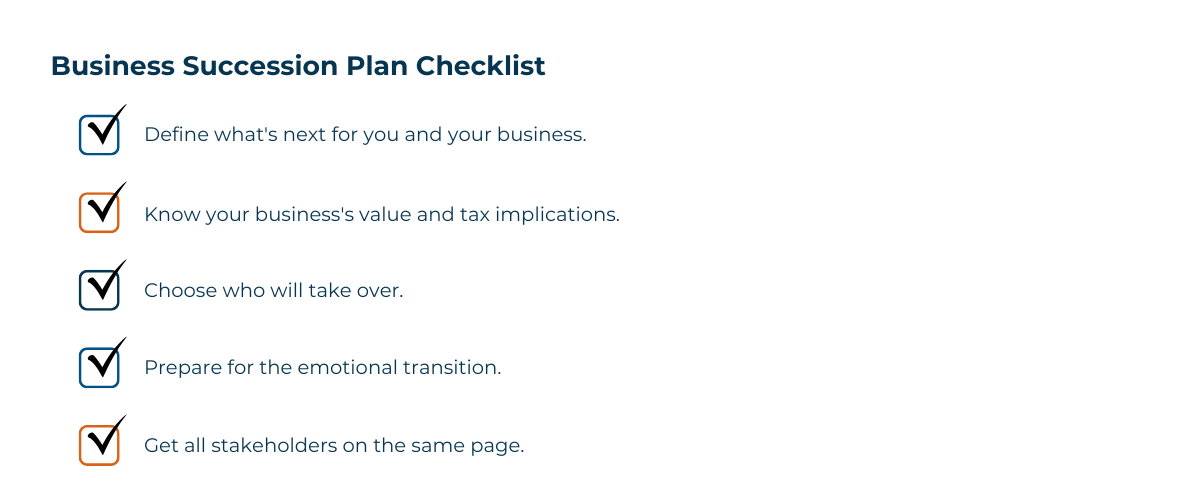Toggle the checkbox for 'Define what's next'

coord(99,134)
